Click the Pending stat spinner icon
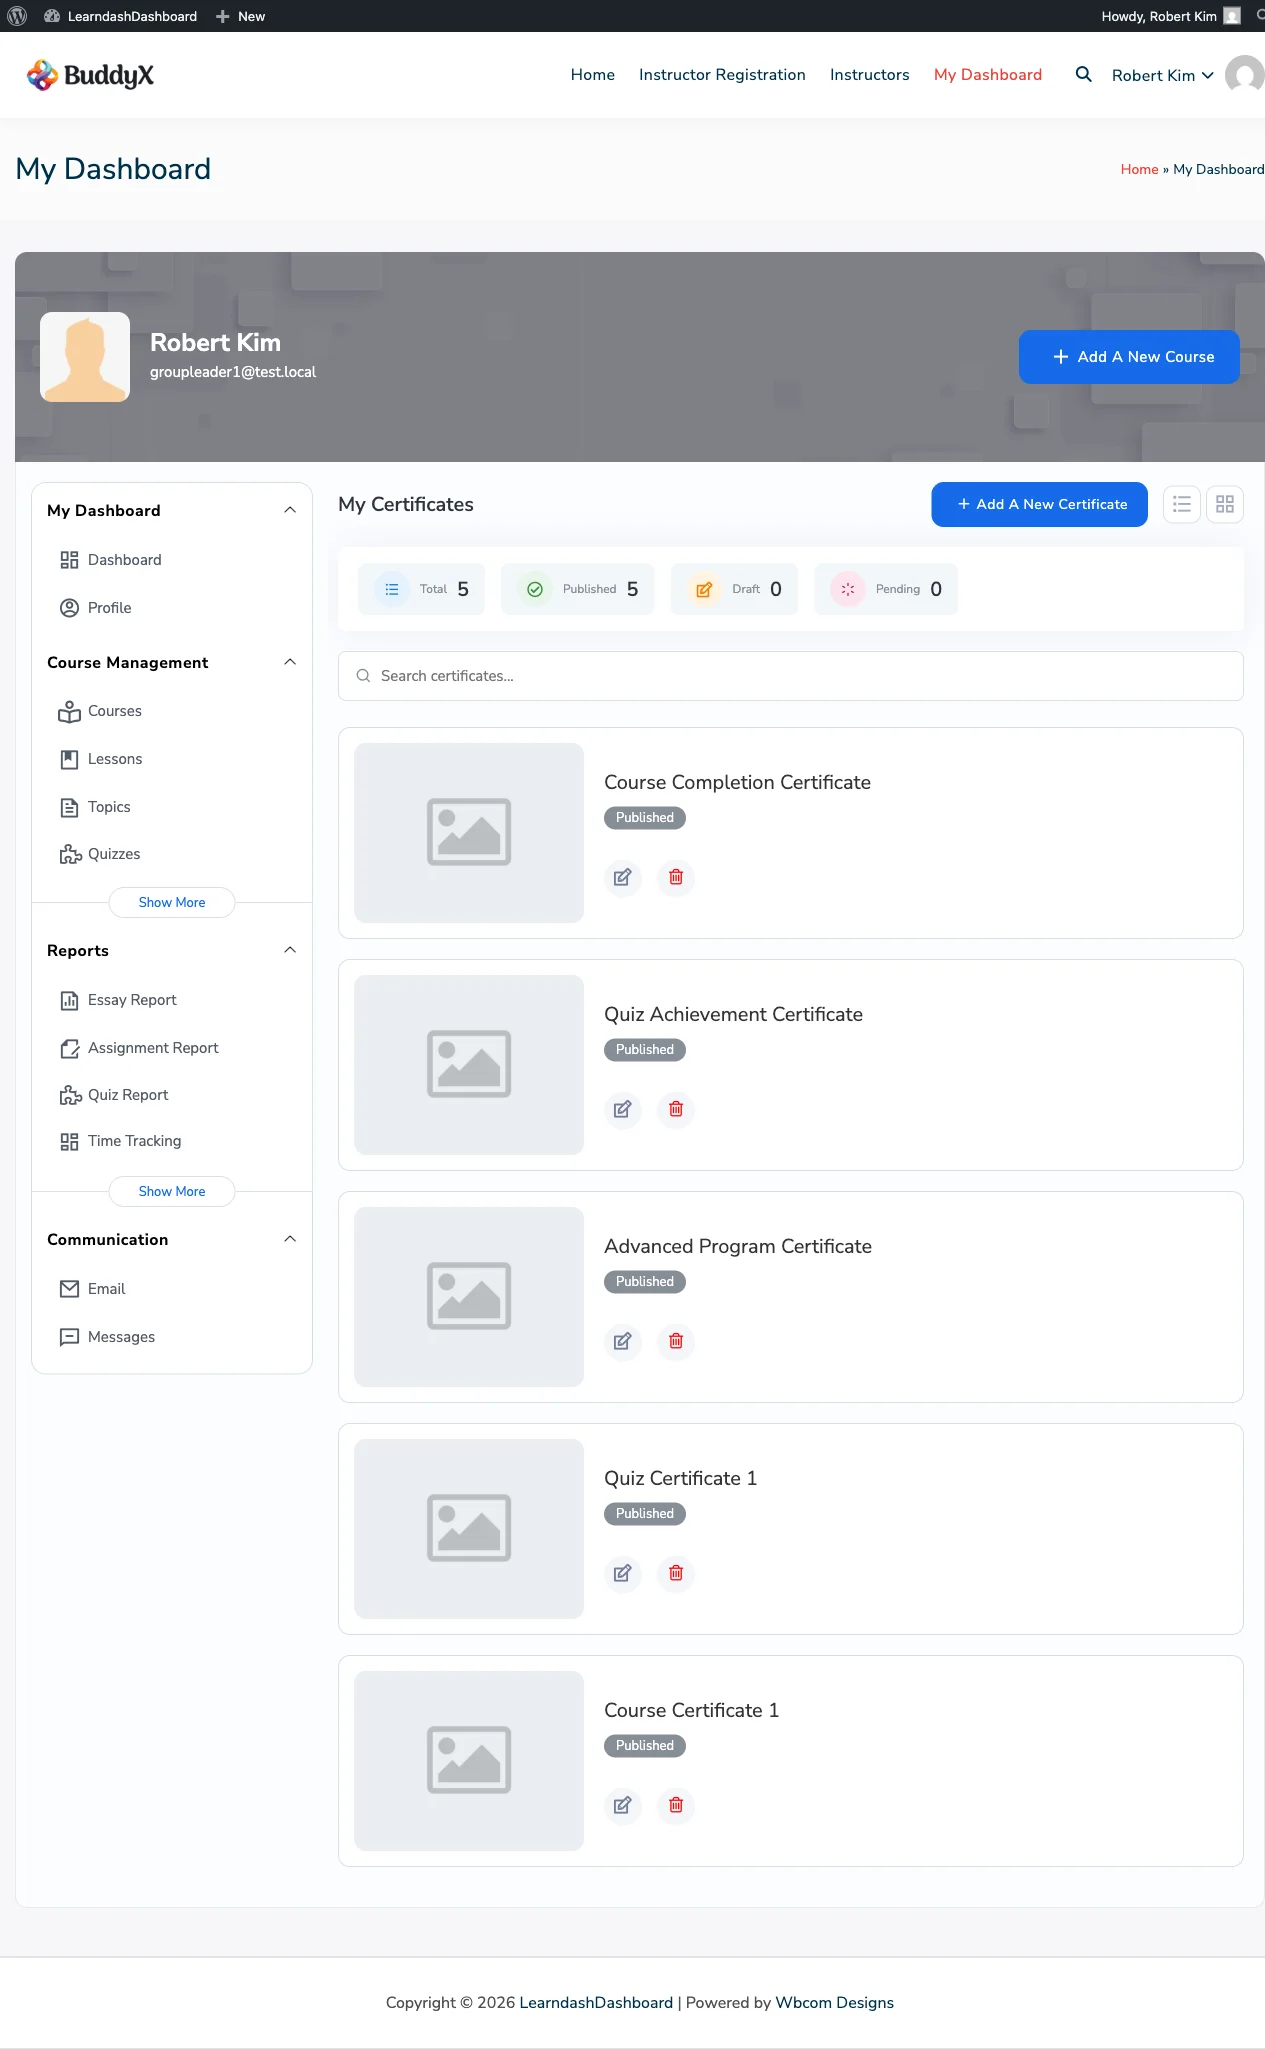The height and width of the screenshot is (2049, 1265). 848,589
